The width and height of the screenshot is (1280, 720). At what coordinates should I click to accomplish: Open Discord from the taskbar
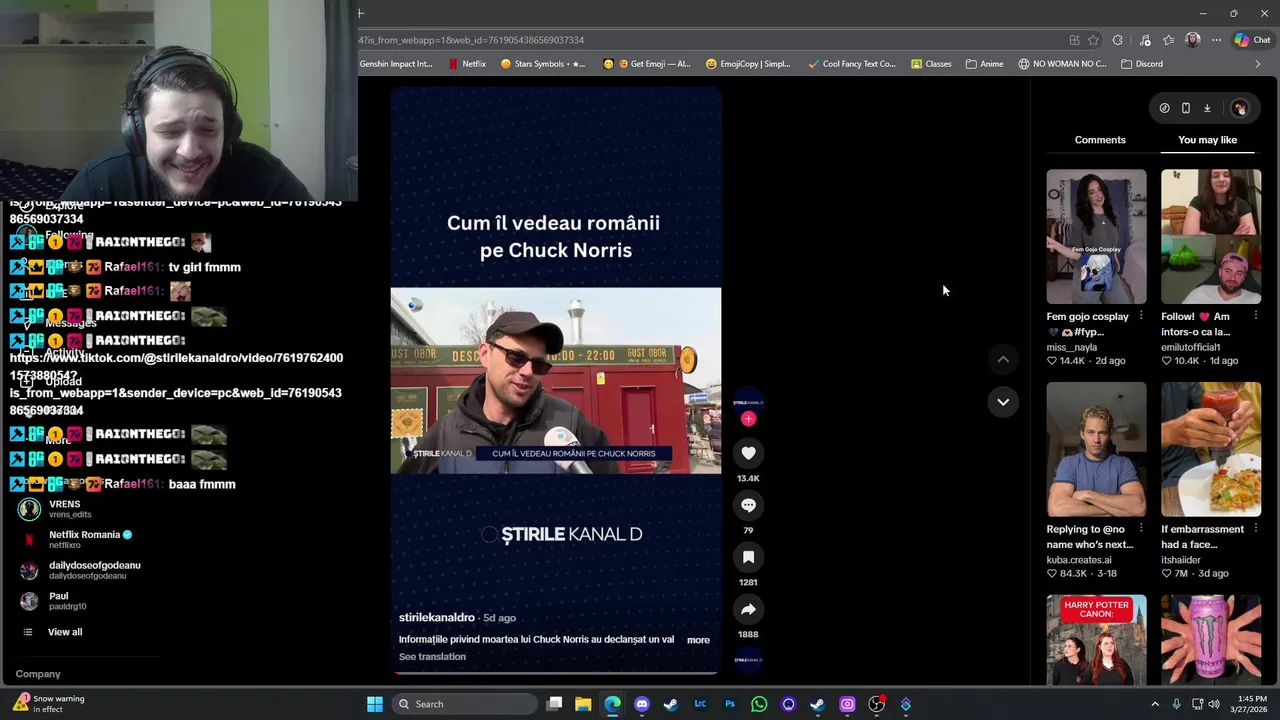642,704
